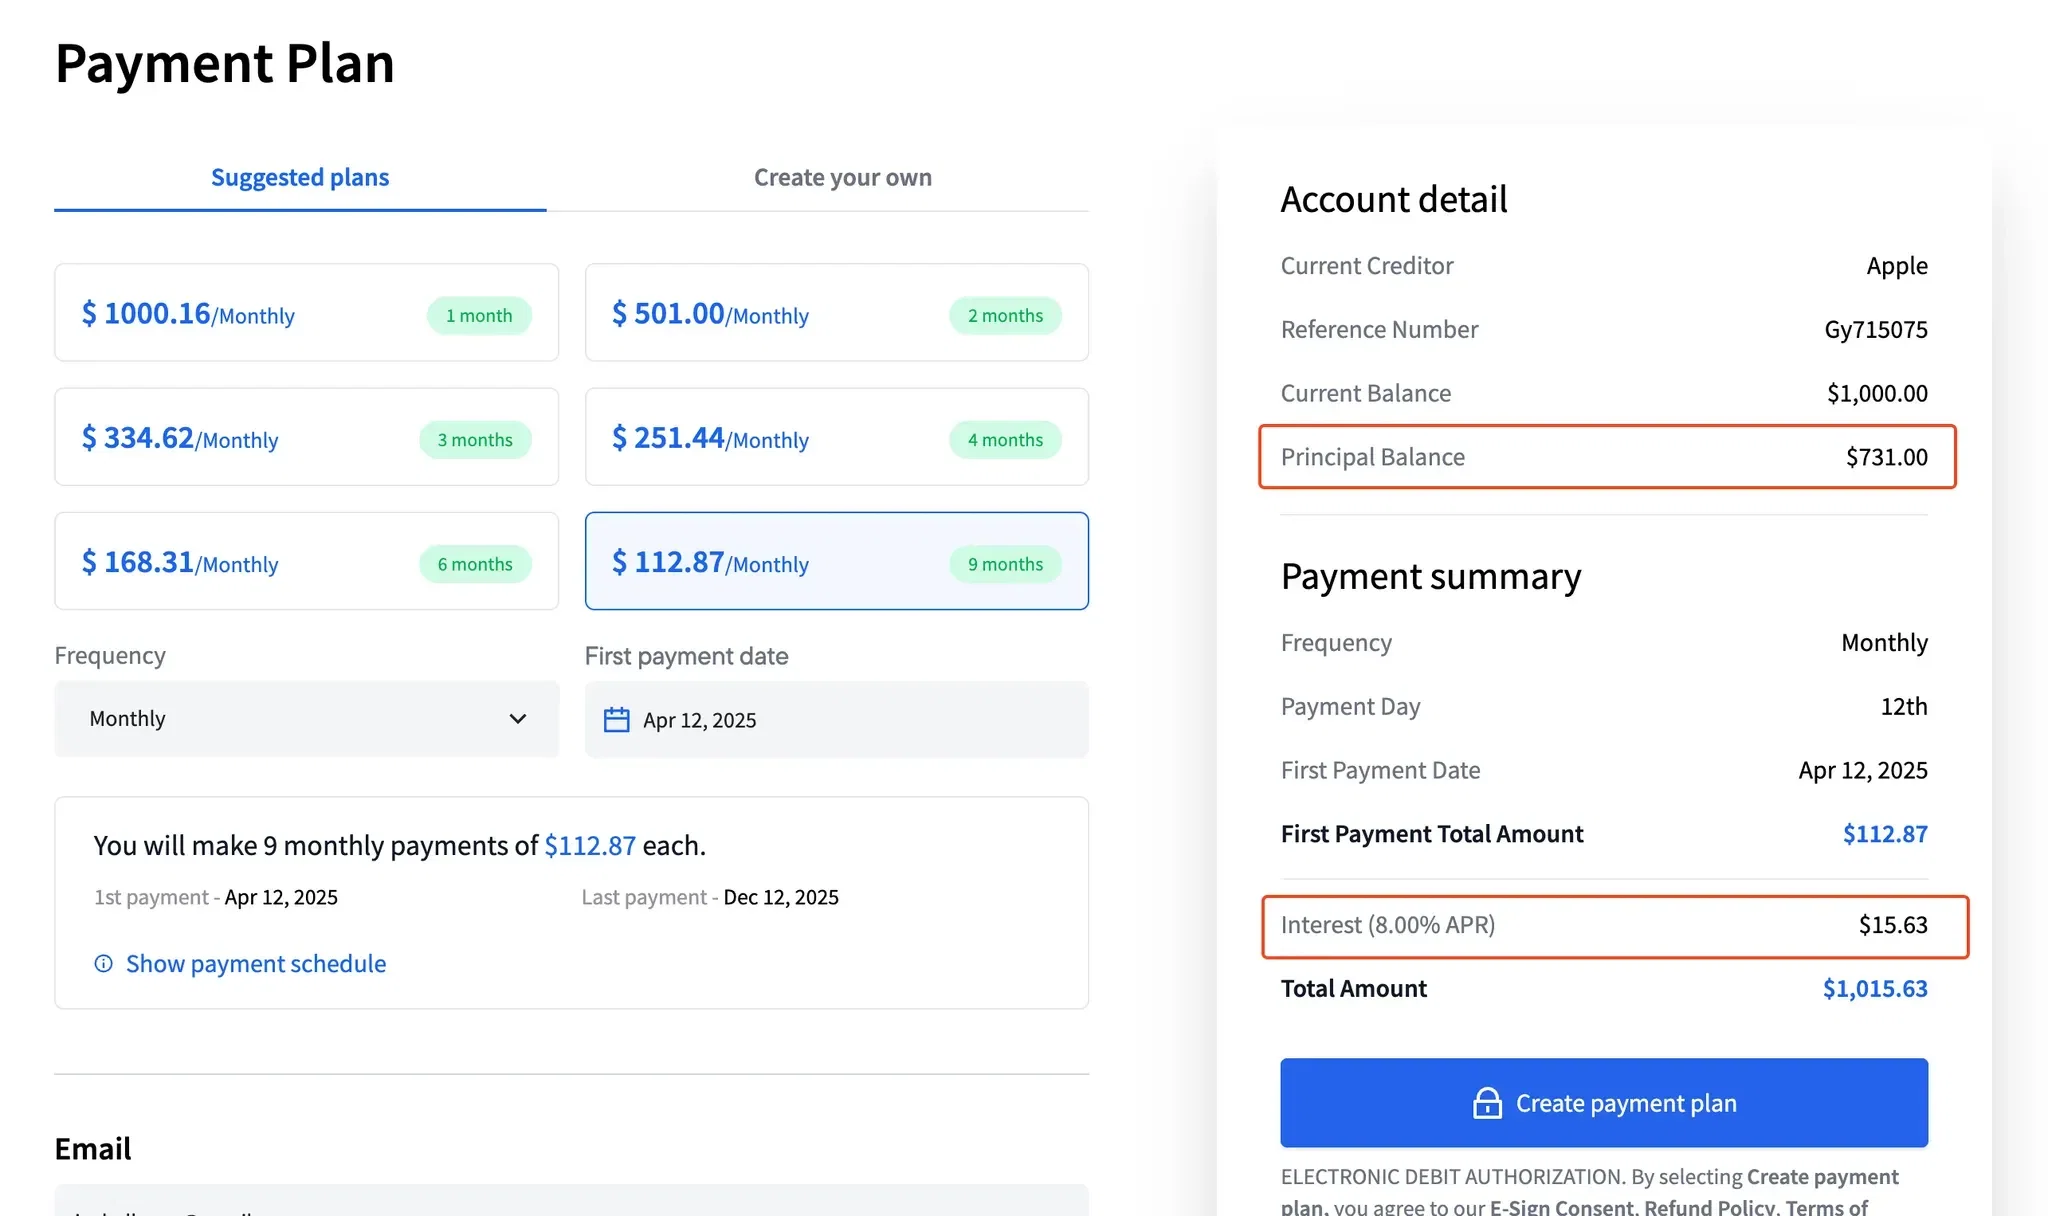2048x1216 pixels.
Task: Click the 9 months green badge
Action: click(x=1005, y=564)
